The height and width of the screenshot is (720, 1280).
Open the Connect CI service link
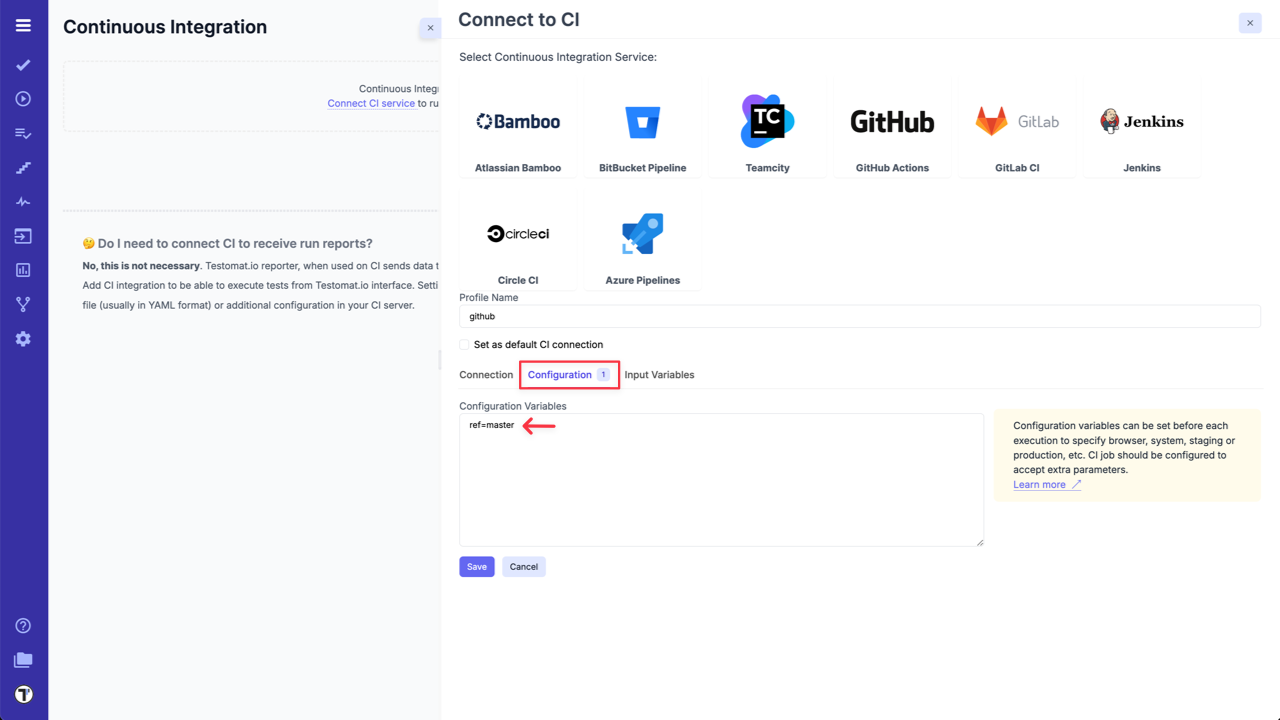(371, 103)
